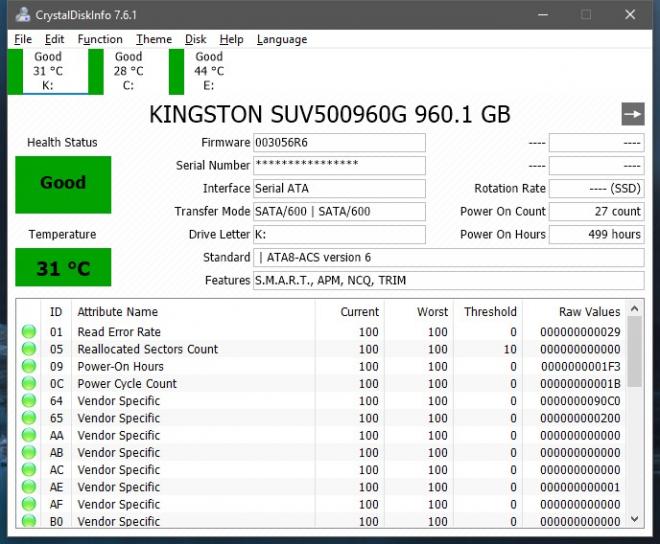The width and height of the screenshot is (660, 544).
Task: Open the File menu
Action: point(23,39)
